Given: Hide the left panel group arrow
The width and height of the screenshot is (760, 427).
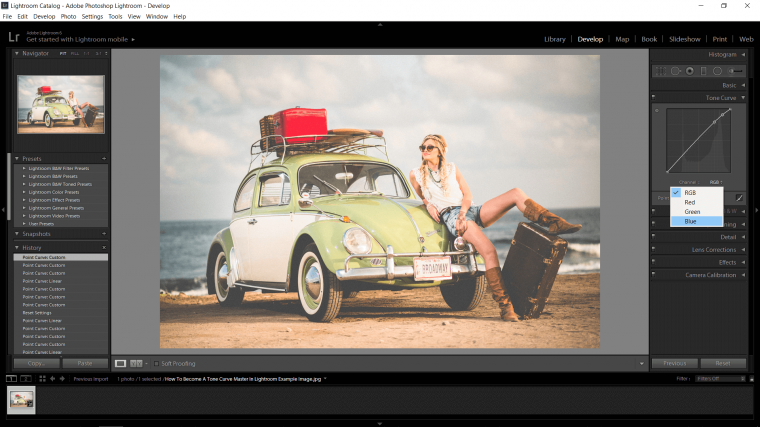Looking at the screenshot, I should coord(3,210).
